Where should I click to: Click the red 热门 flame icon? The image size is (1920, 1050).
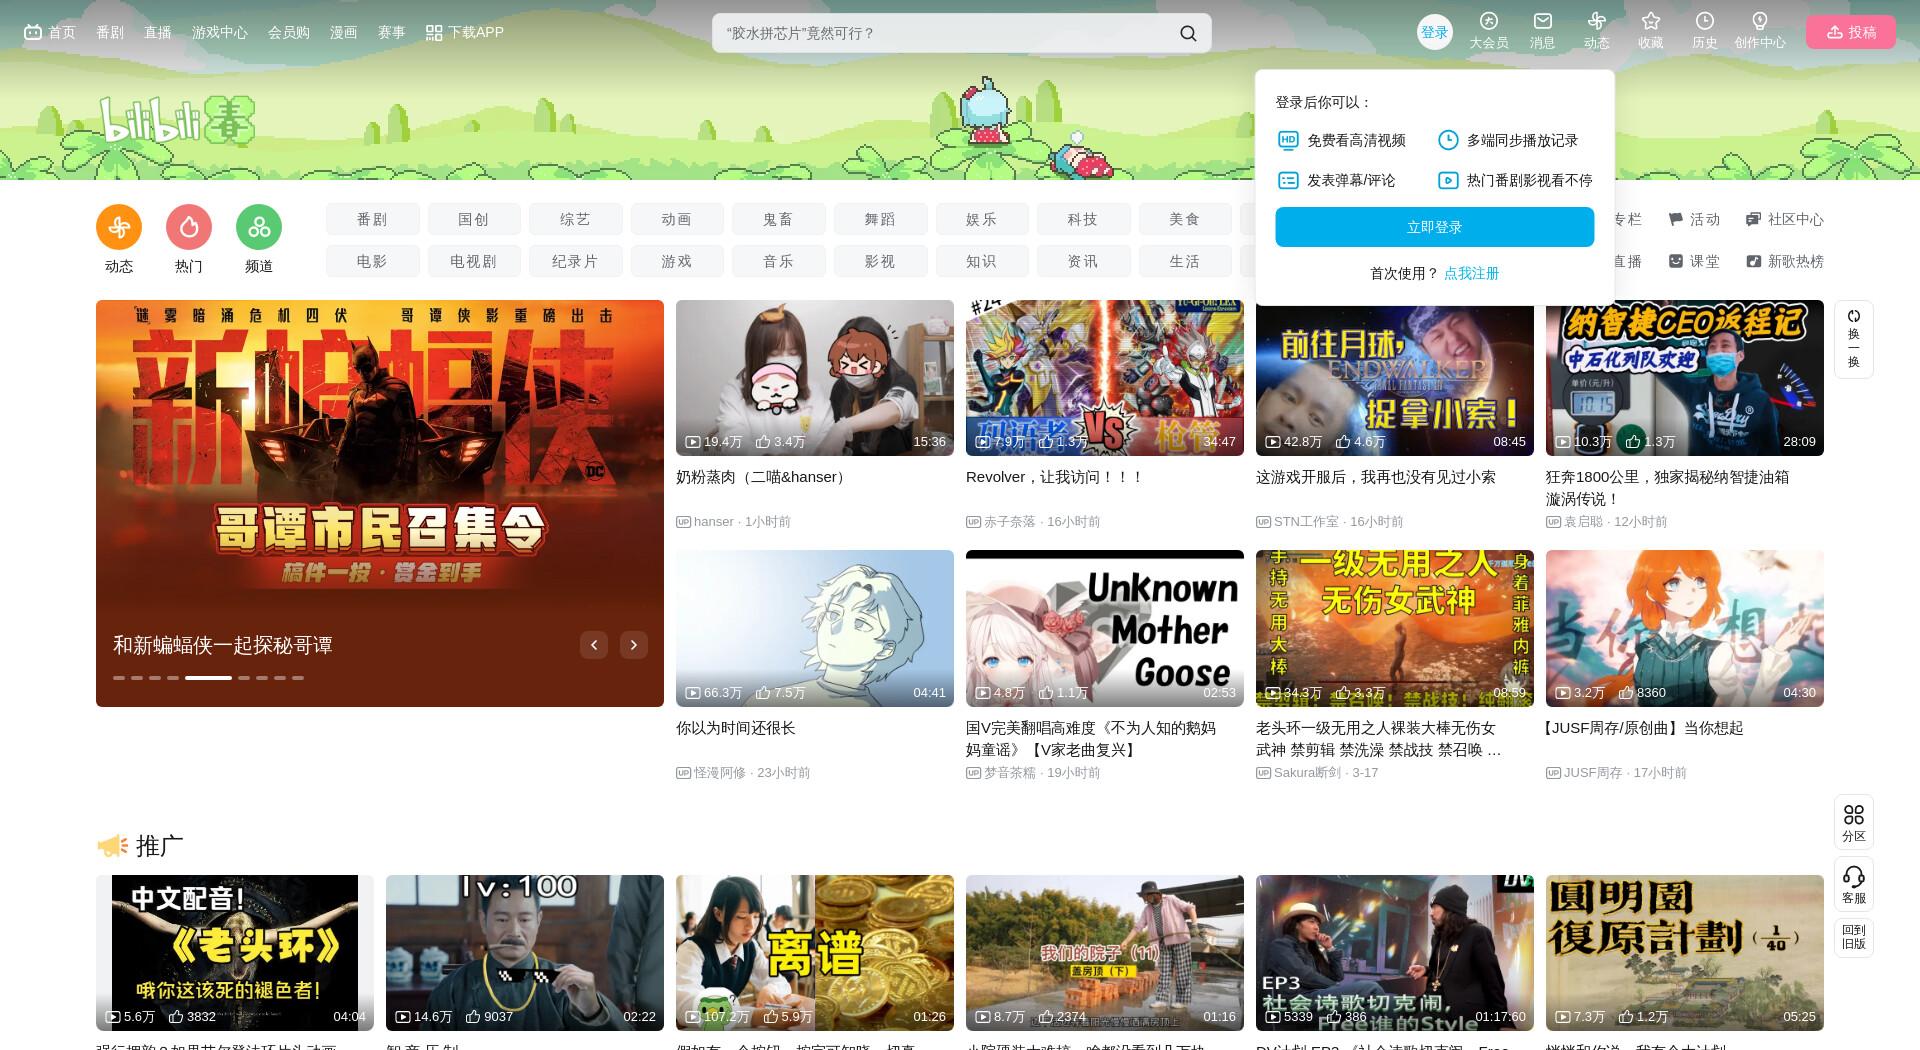[189, 227]
